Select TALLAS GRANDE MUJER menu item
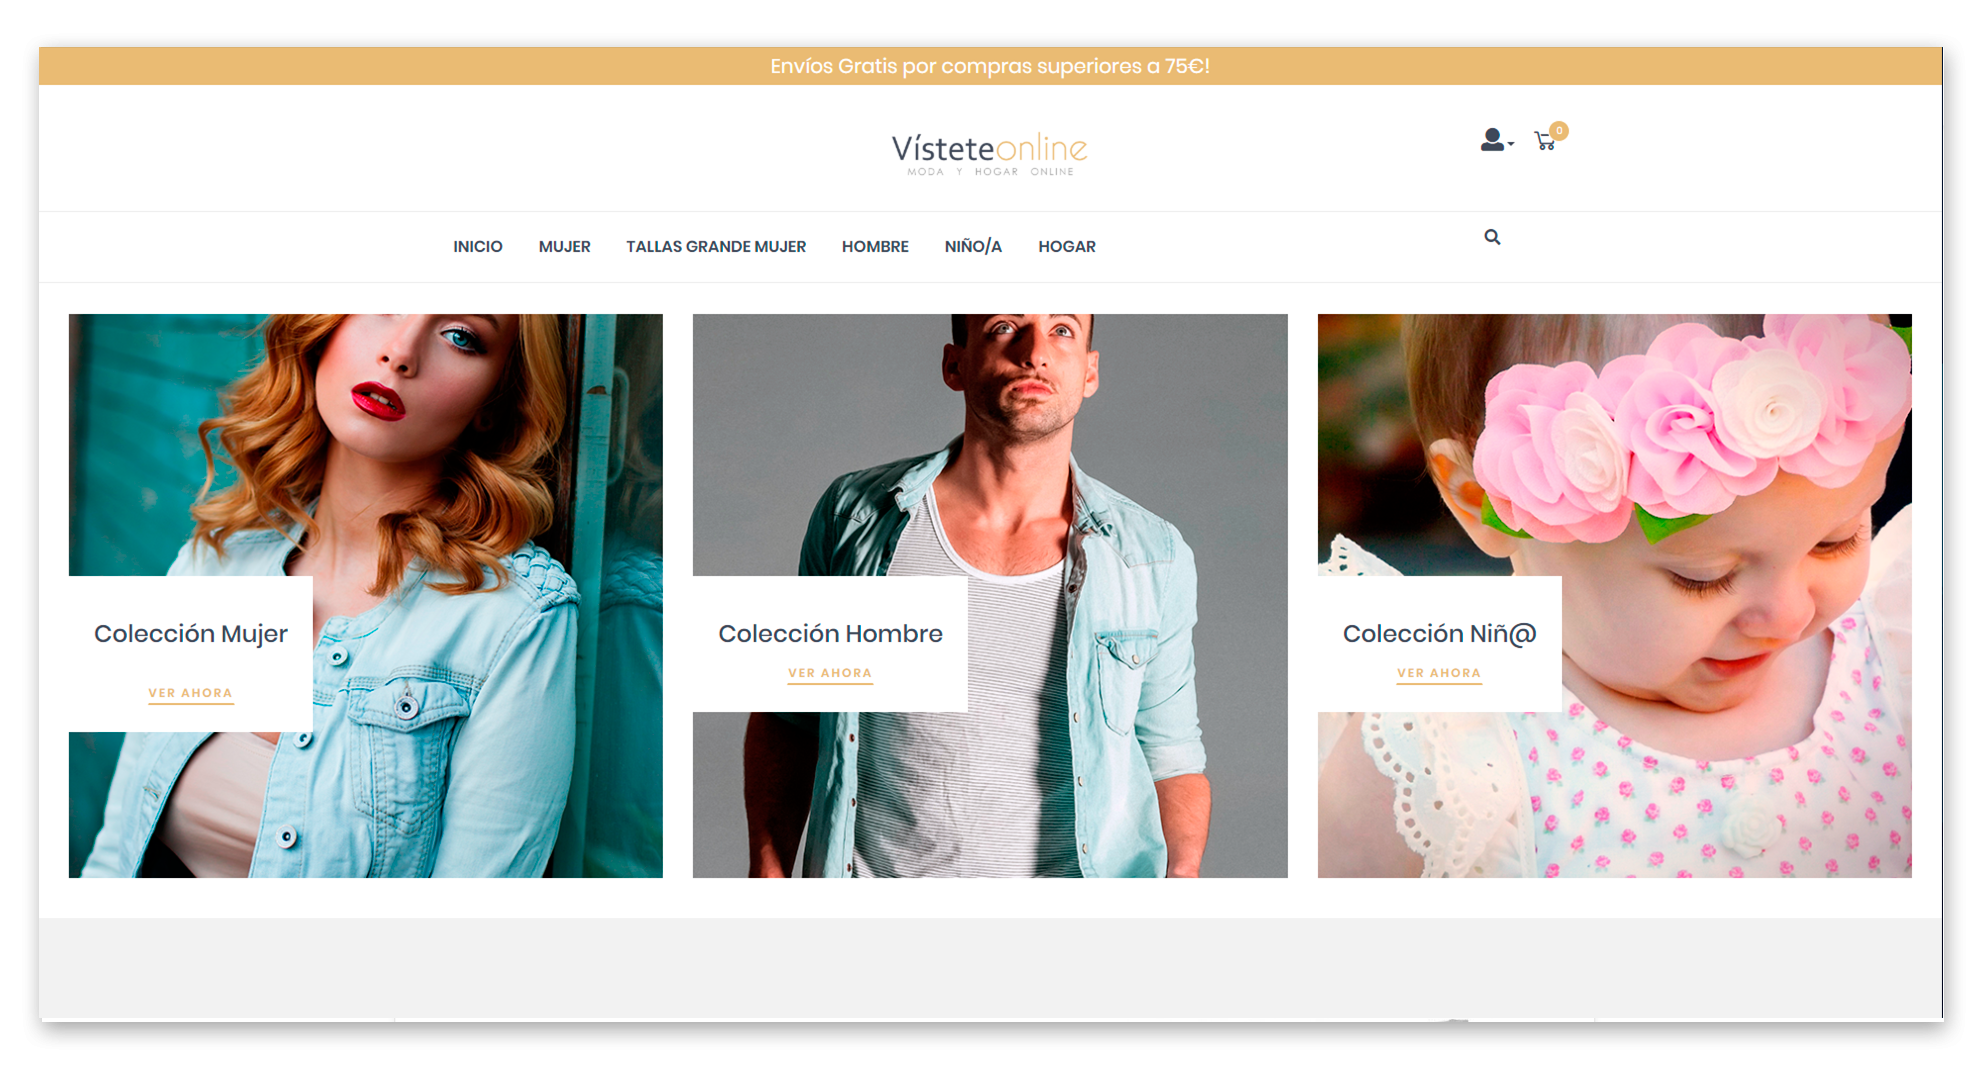The width and height of the screenshot is (1987, 1065). pos(716,246)
